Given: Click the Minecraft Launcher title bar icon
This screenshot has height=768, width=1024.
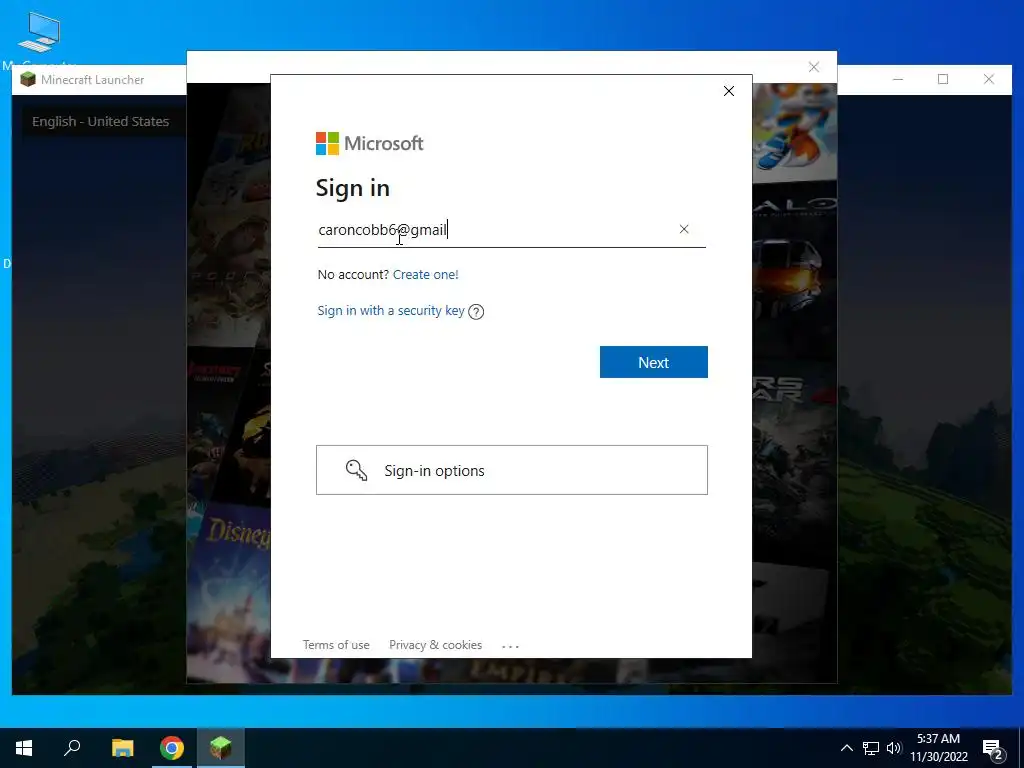Looking at the screenshot, I should 27,80.
